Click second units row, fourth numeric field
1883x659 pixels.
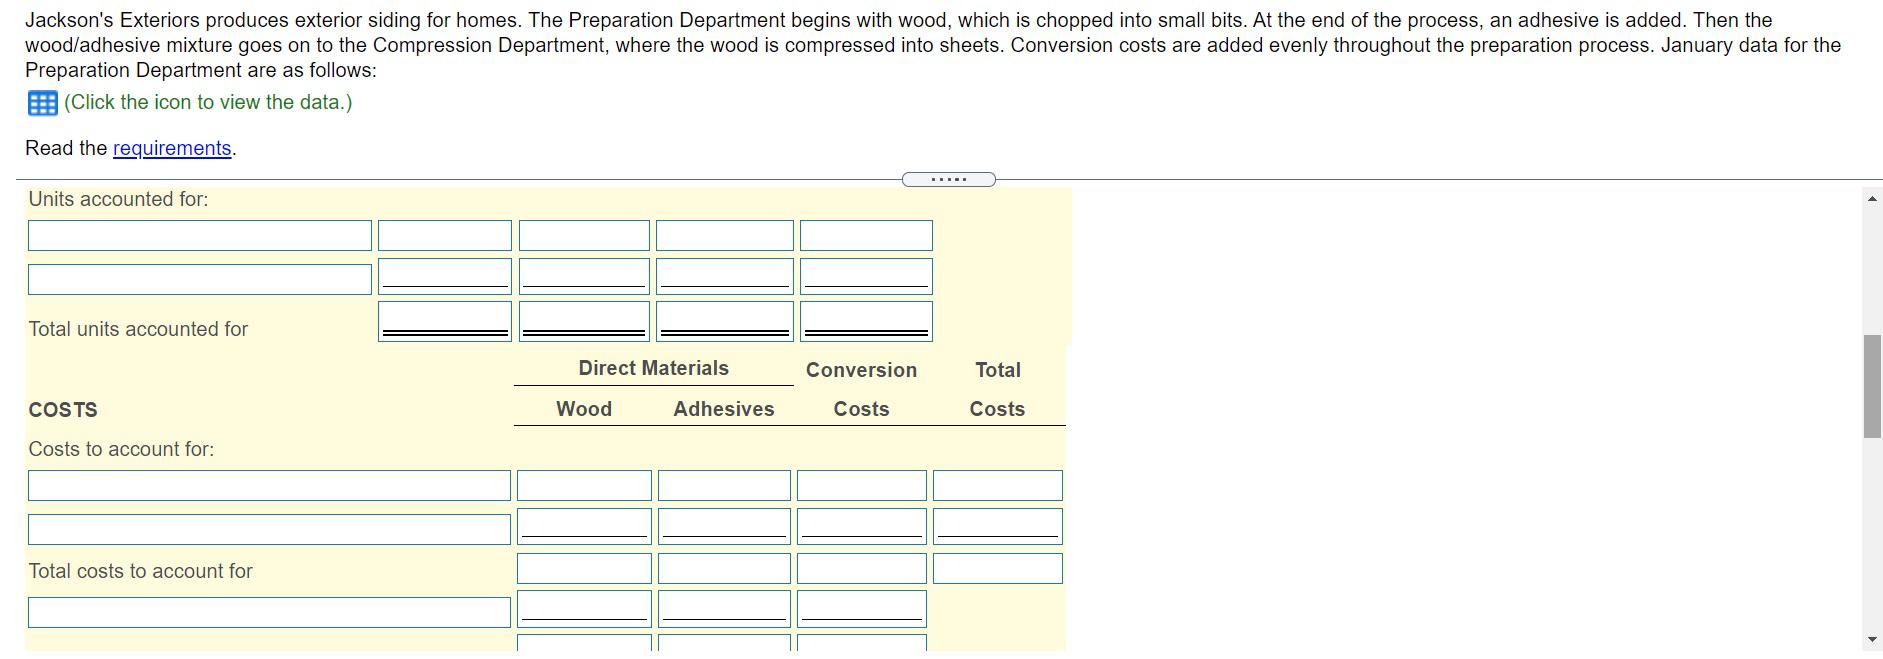(866, 277)
